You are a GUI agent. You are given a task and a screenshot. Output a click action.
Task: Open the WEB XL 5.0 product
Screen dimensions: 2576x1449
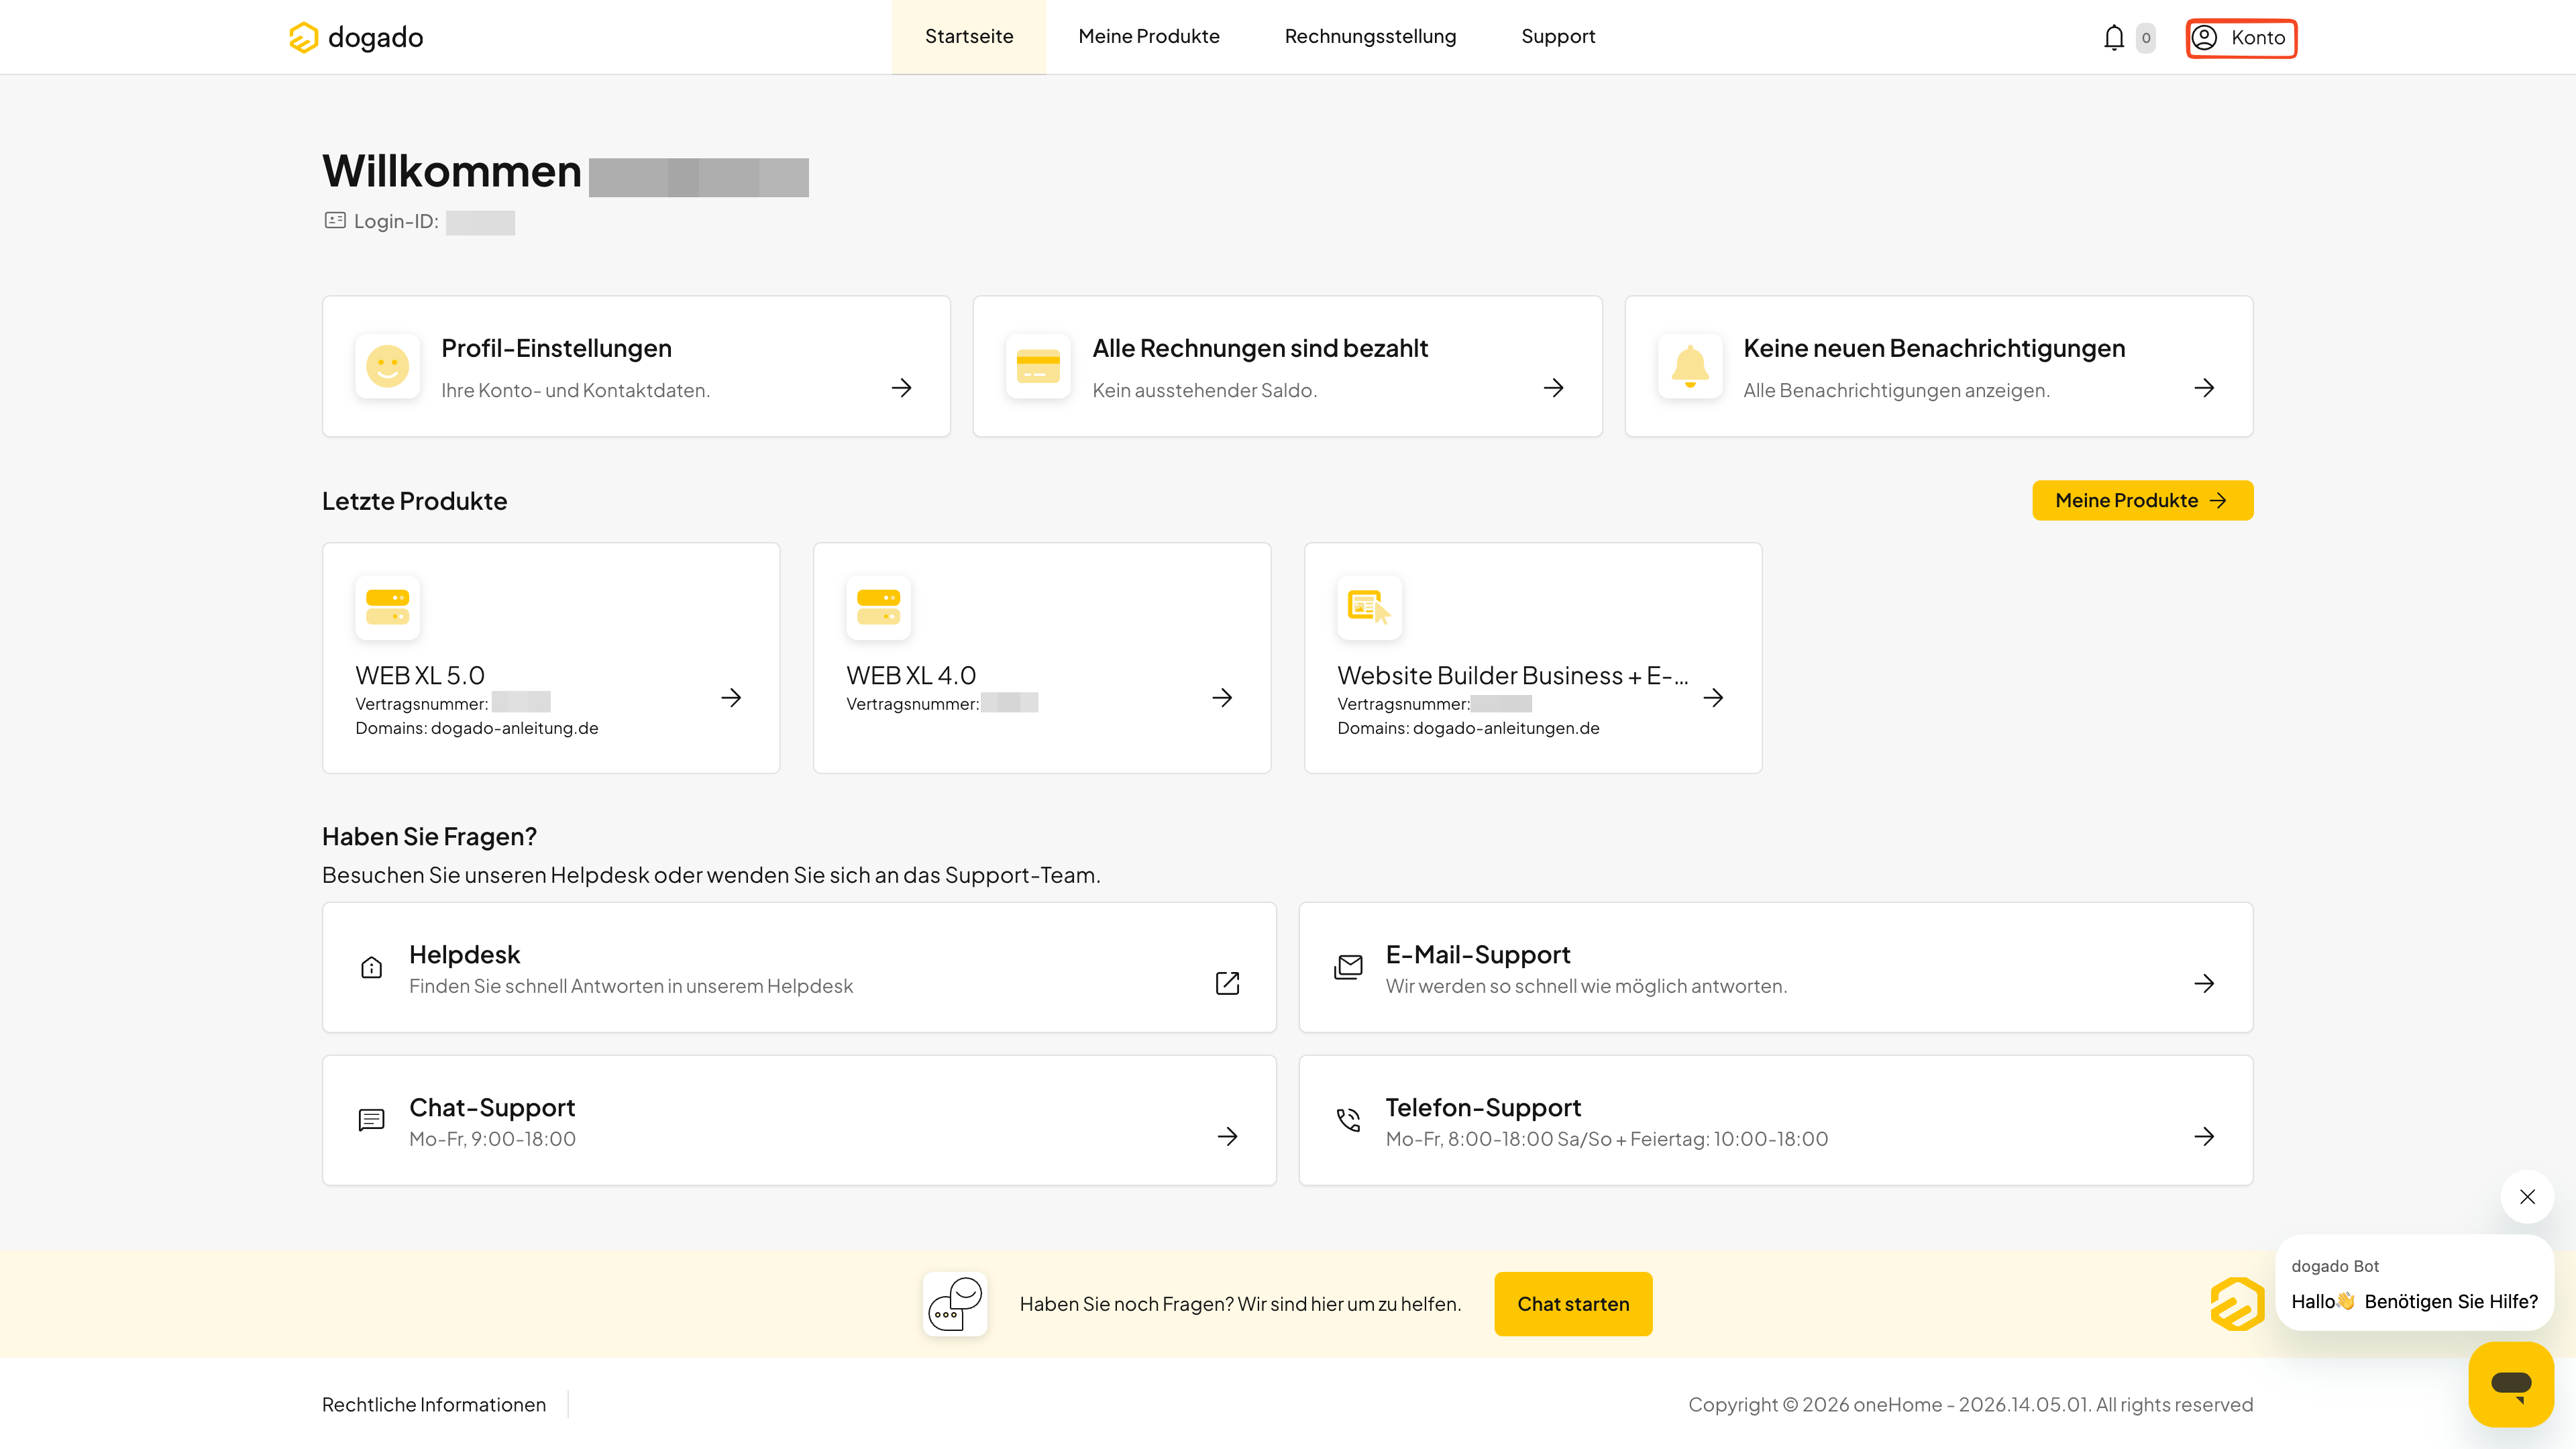pyautogui.click(x=420, y=675)
